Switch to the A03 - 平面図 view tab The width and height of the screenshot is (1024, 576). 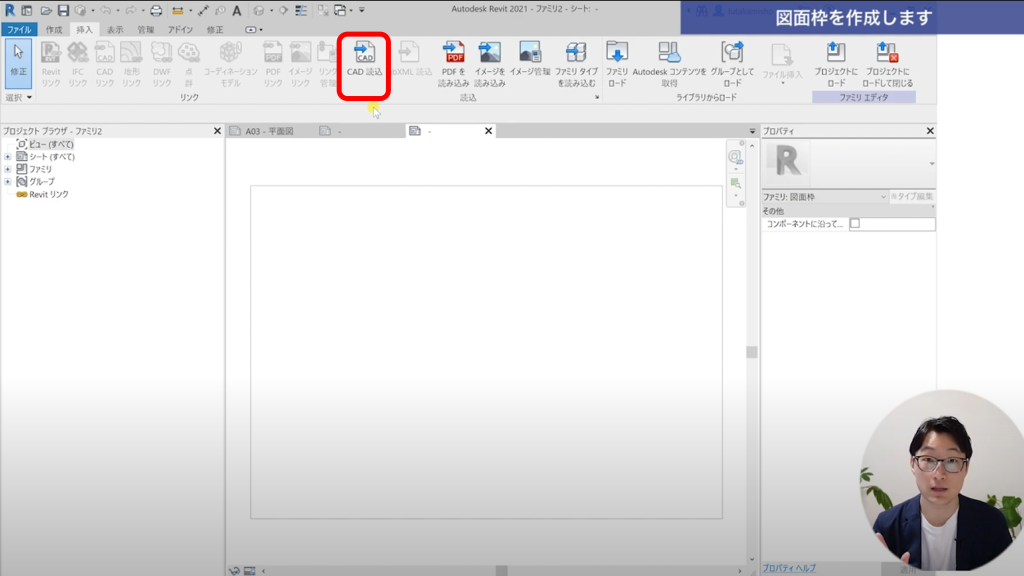point(266,131)
